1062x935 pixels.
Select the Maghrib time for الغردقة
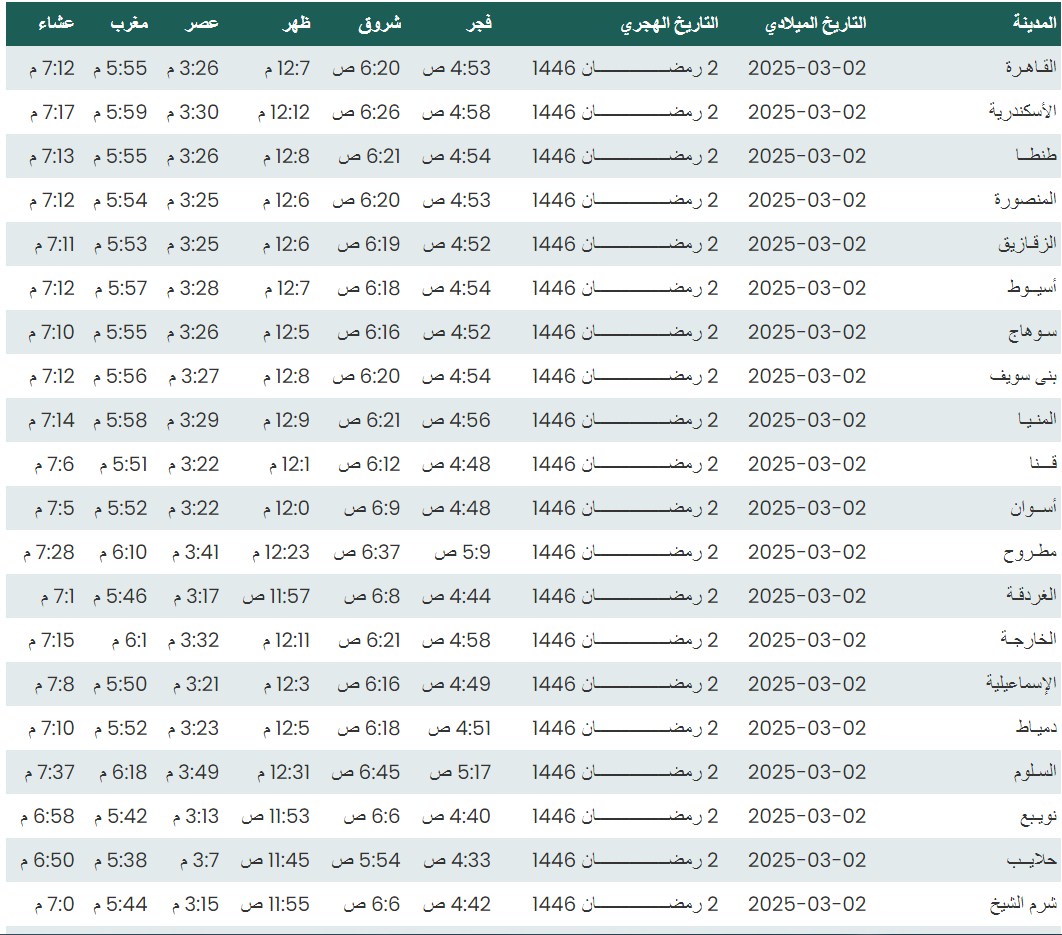(119, 596)
